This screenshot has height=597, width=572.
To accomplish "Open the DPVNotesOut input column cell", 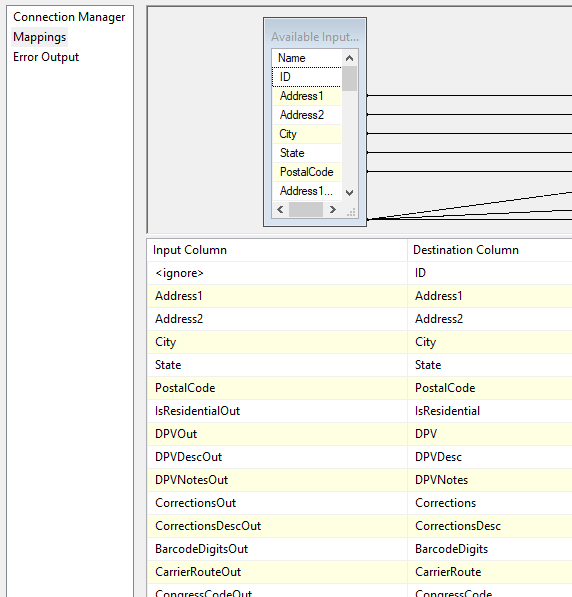I will click(277, 480).
